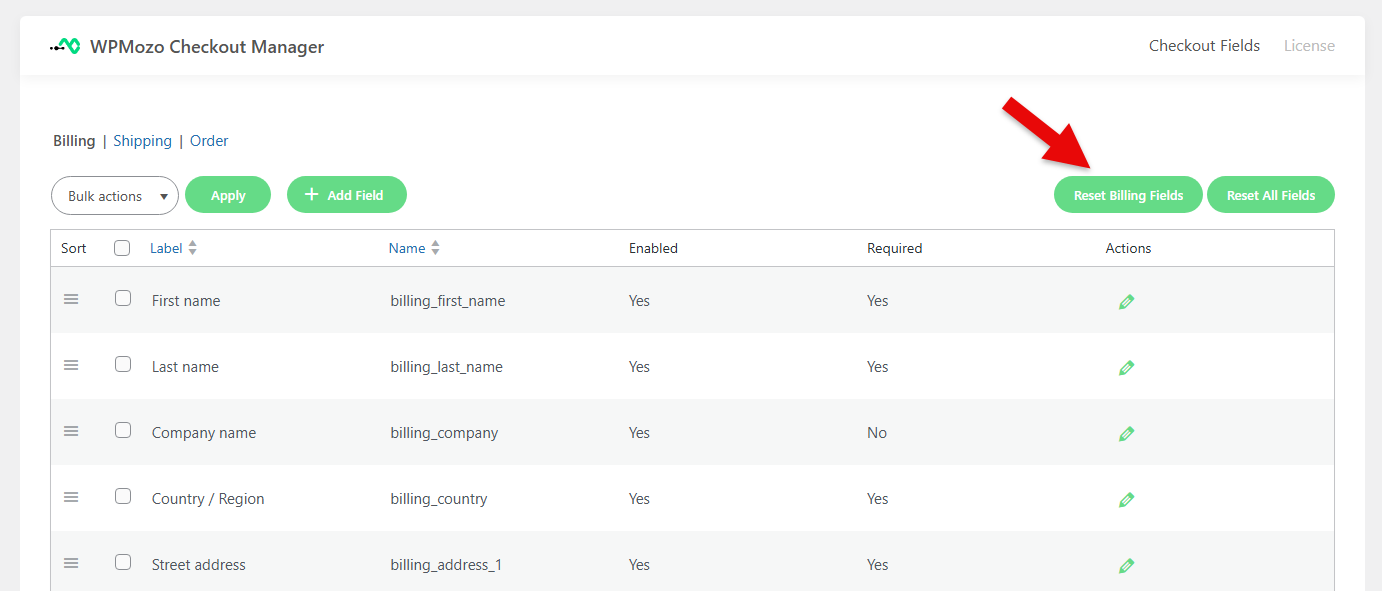
Task: Click the Add Field button
Action: tap(347, 195)
